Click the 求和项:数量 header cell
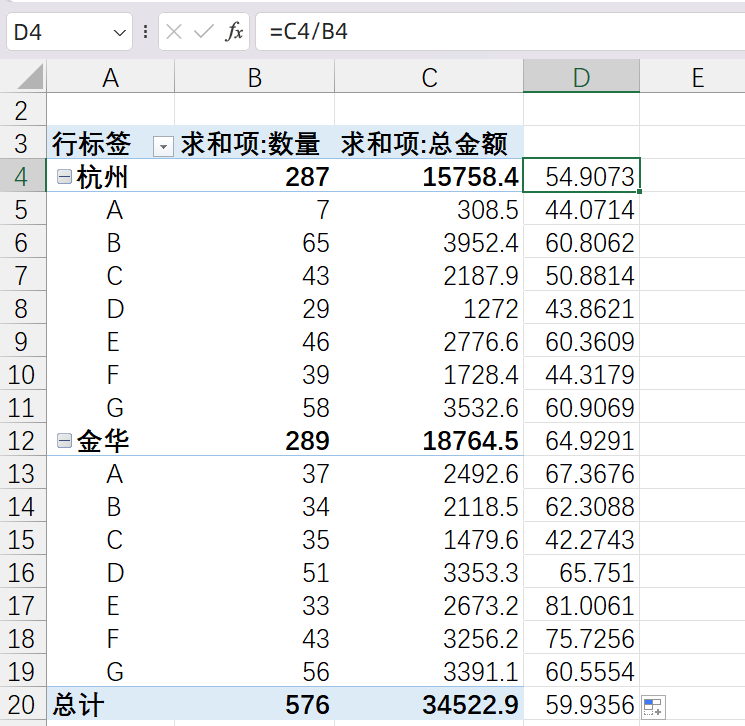 coord(255,143)
